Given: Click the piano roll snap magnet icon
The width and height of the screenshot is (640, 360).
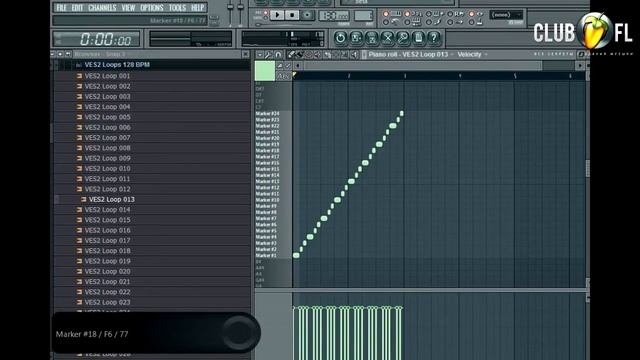Looking at the screenshot, I should 278,54.
